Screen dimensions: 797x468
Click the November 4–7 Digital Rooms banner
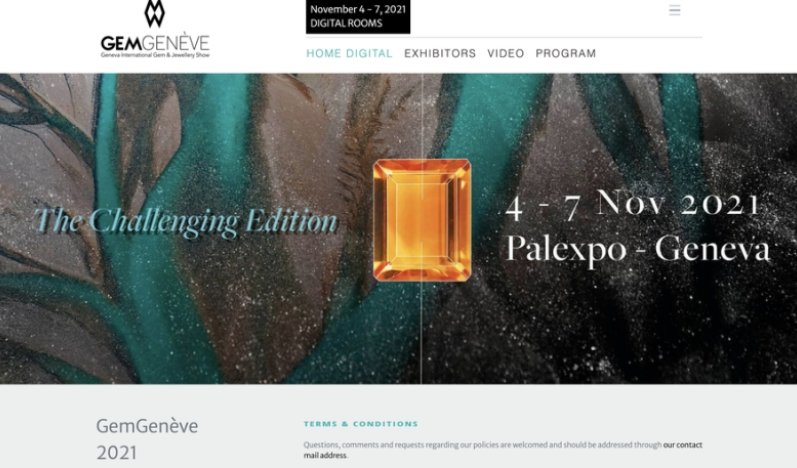click(358, 17)
